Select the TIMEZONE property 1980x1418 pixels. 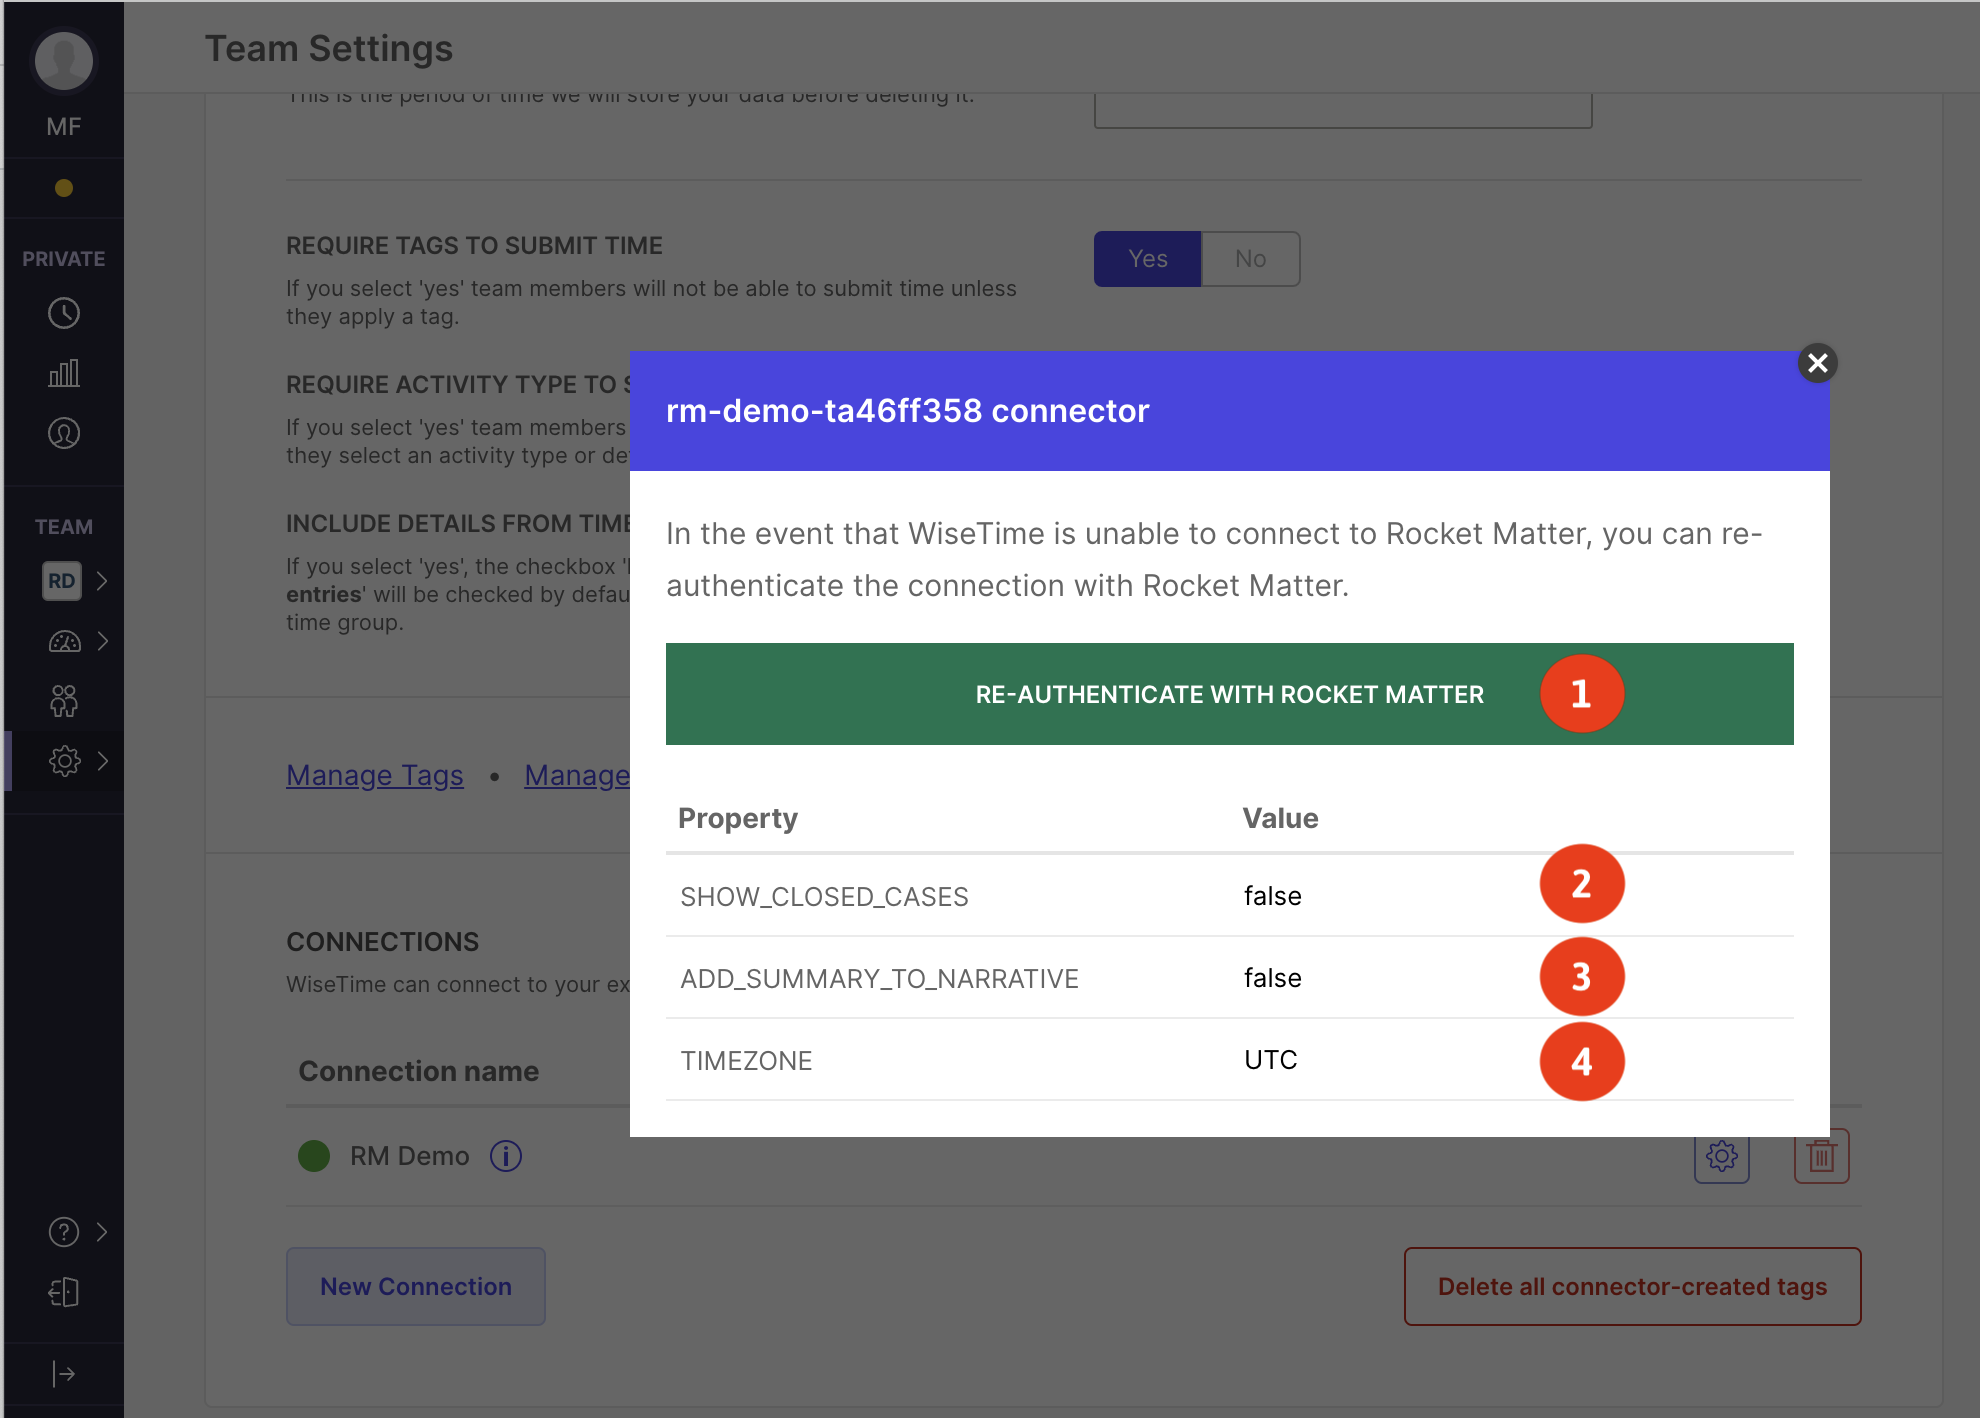[x=746, y=1060]
